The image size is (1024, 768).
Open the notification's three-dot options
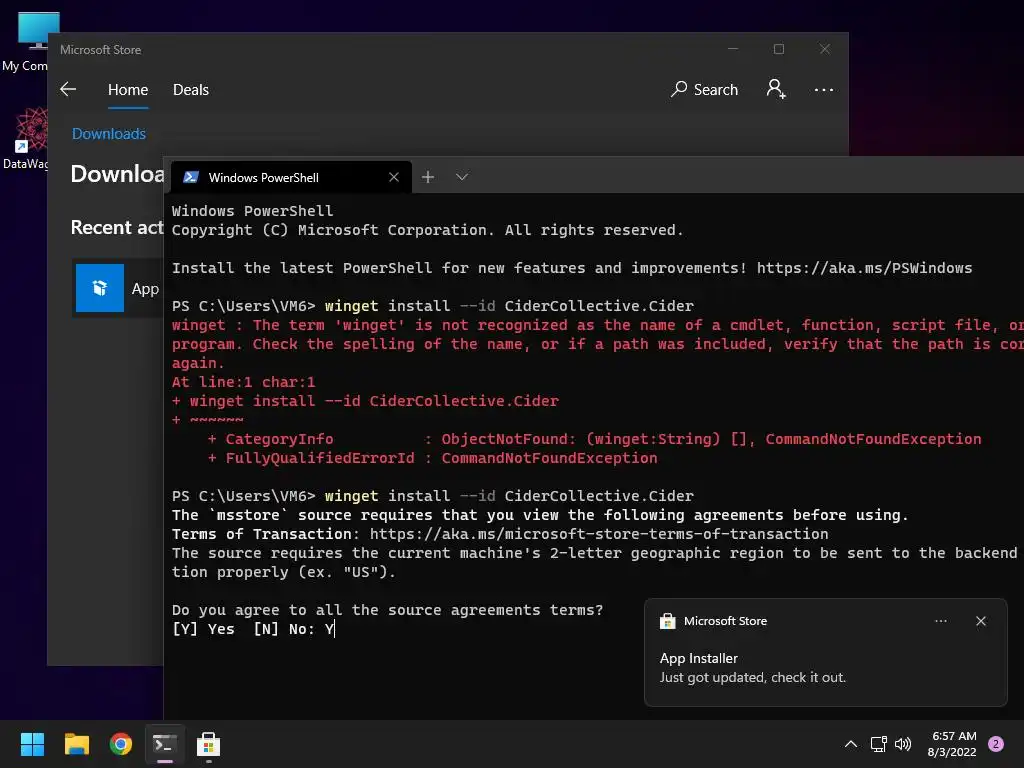tap(940, 621)
